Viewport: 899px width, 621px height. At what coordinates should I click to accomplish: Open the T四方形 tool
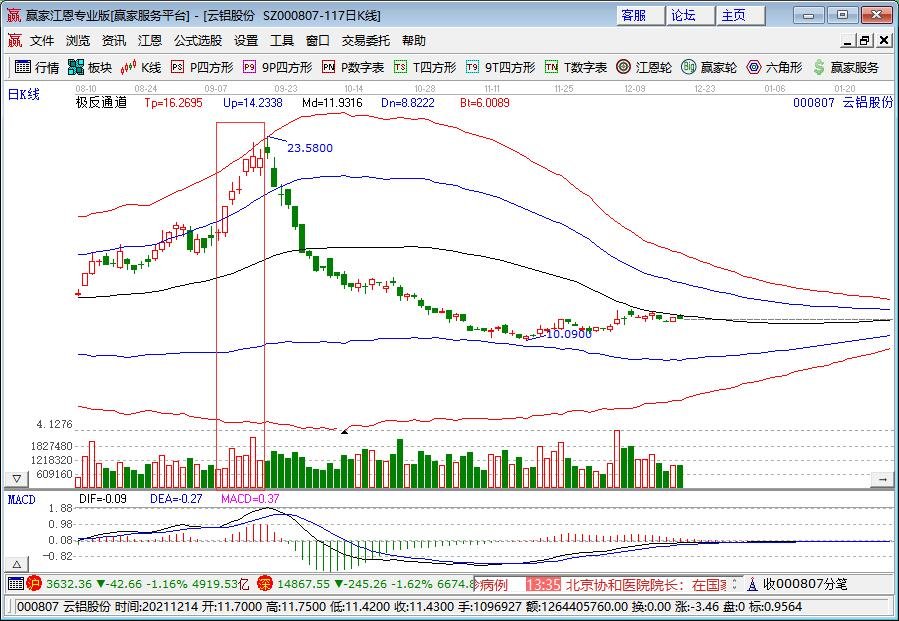click(x=425, y=68)
